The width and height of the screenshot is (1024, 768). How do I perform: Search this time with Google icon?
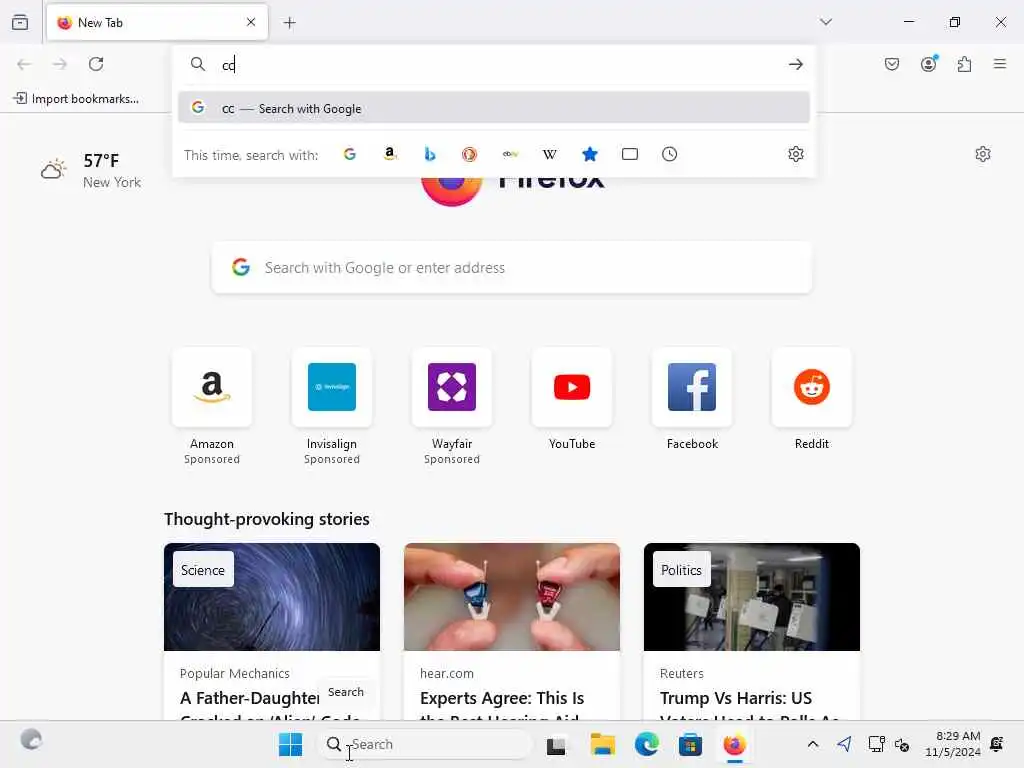[x=349, y=154]
